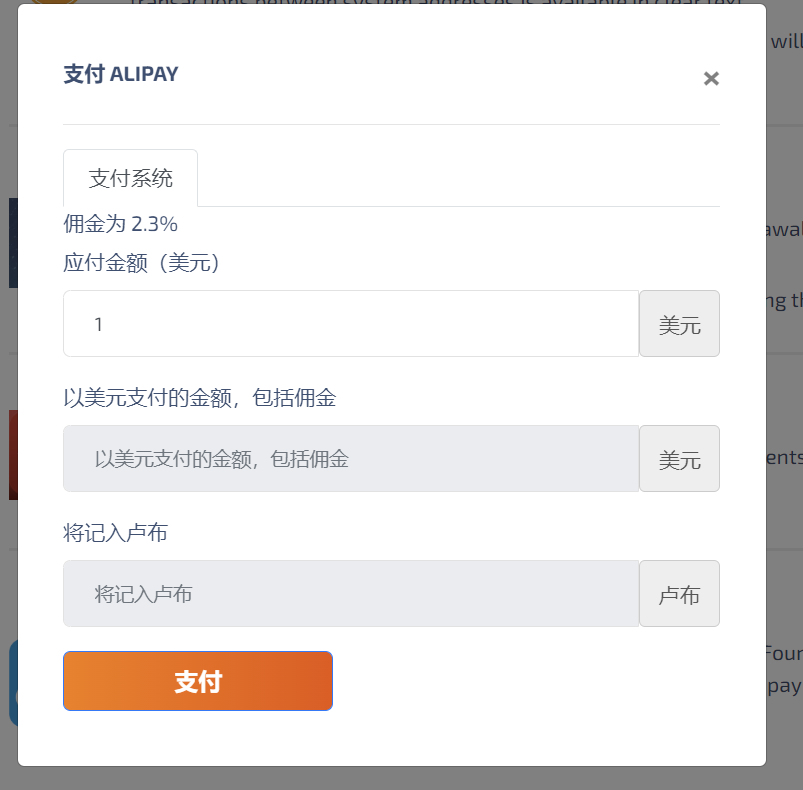
Task: Click the 将记入卢布 label above field
Action: click(x=115, y=532)
